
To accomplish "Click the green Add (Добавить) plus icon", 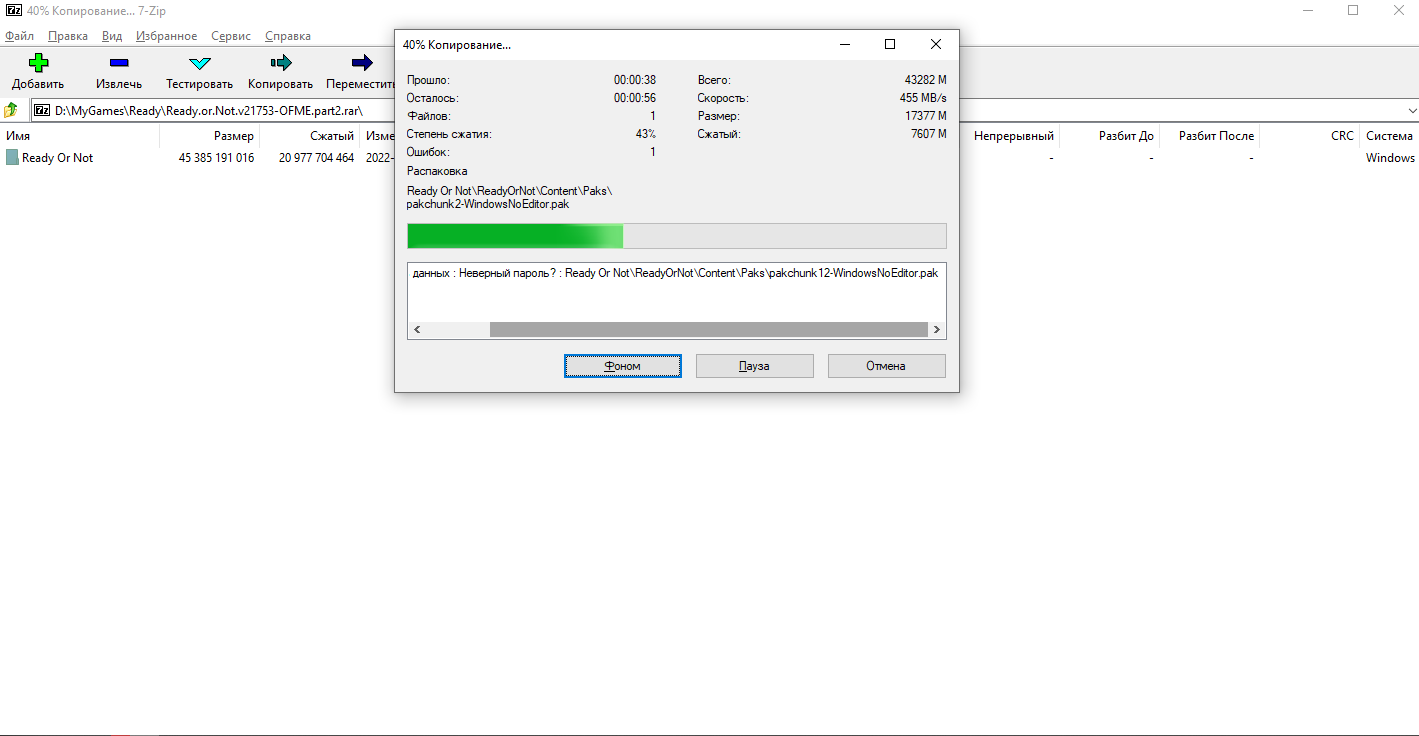I will pyautogui.click(x=38, y=63).
